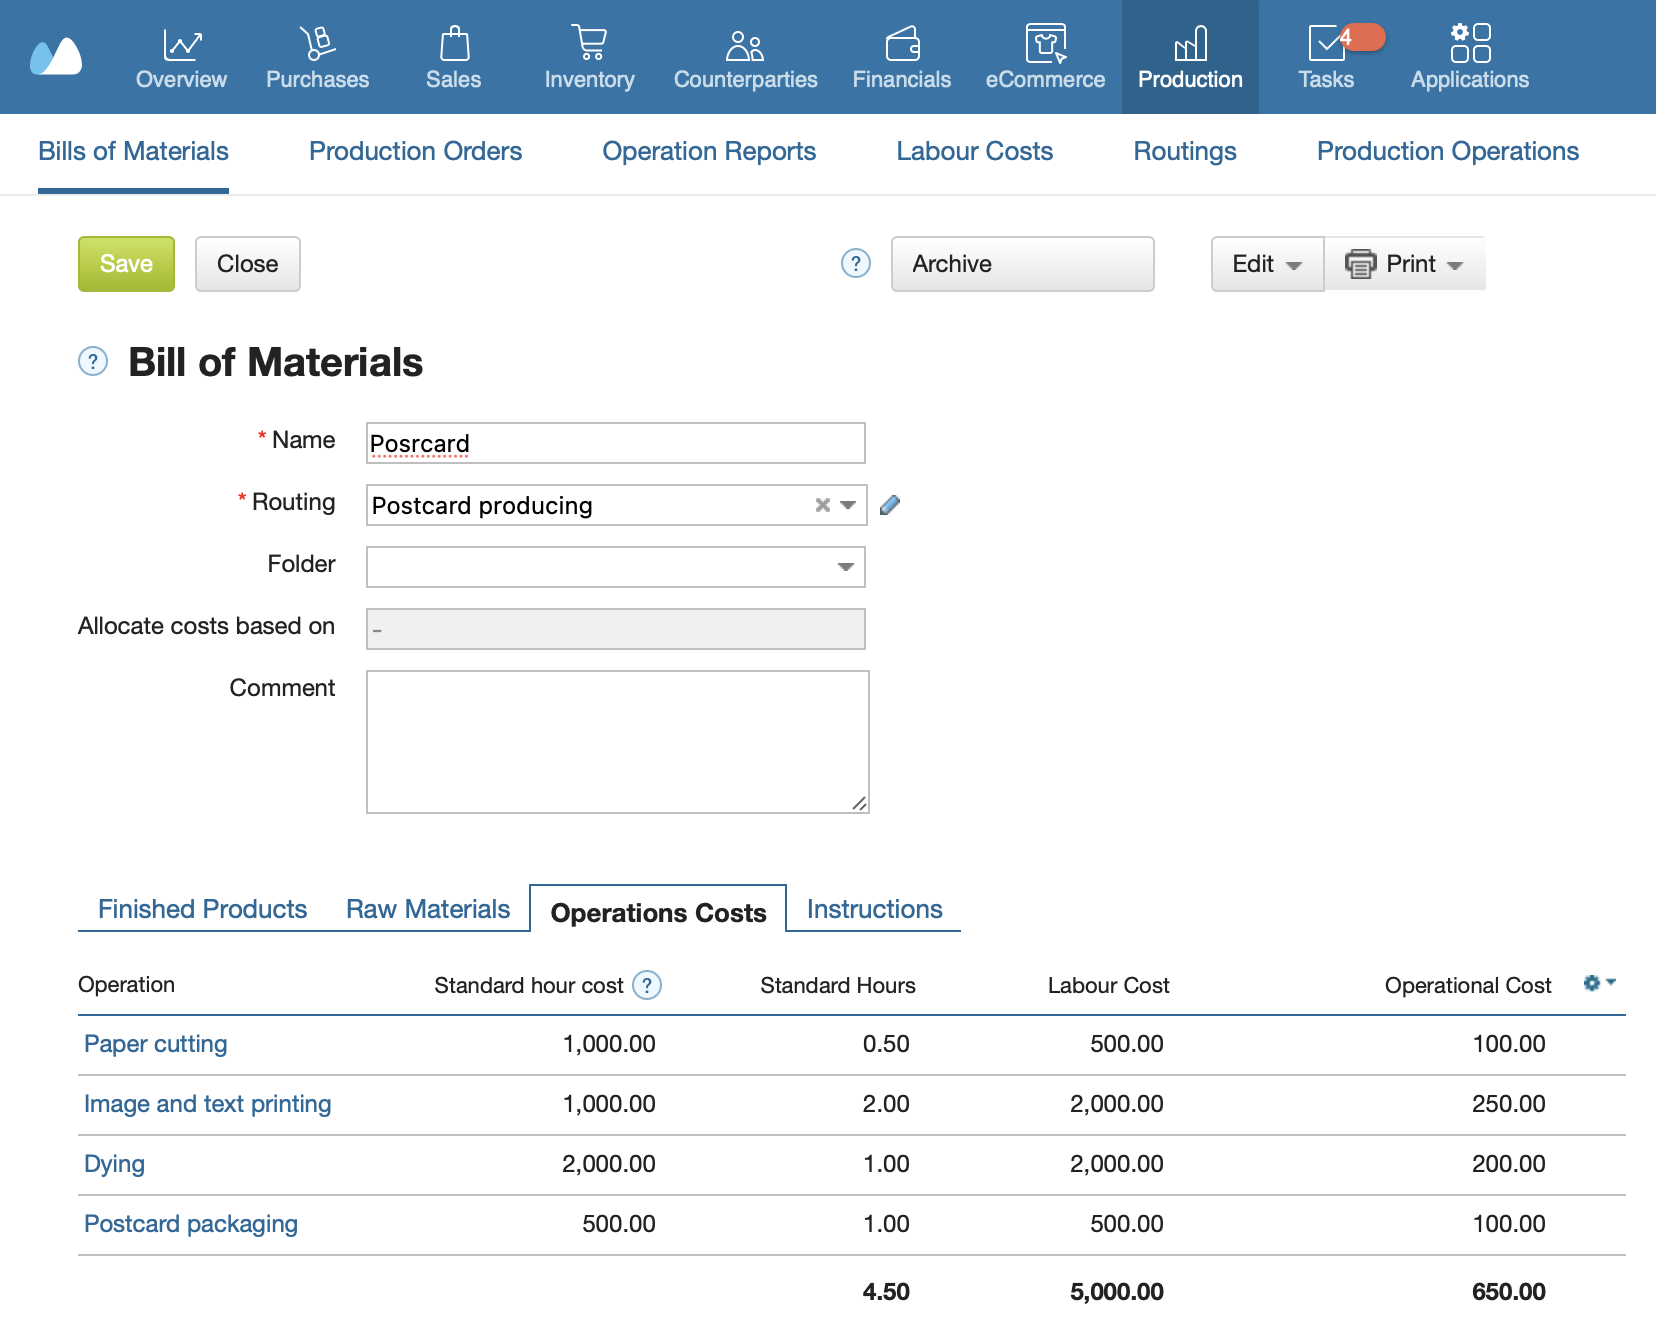The image size is (1656, 1324).
Task: Open the eCommerce section icon
Action: (1045, 44)
